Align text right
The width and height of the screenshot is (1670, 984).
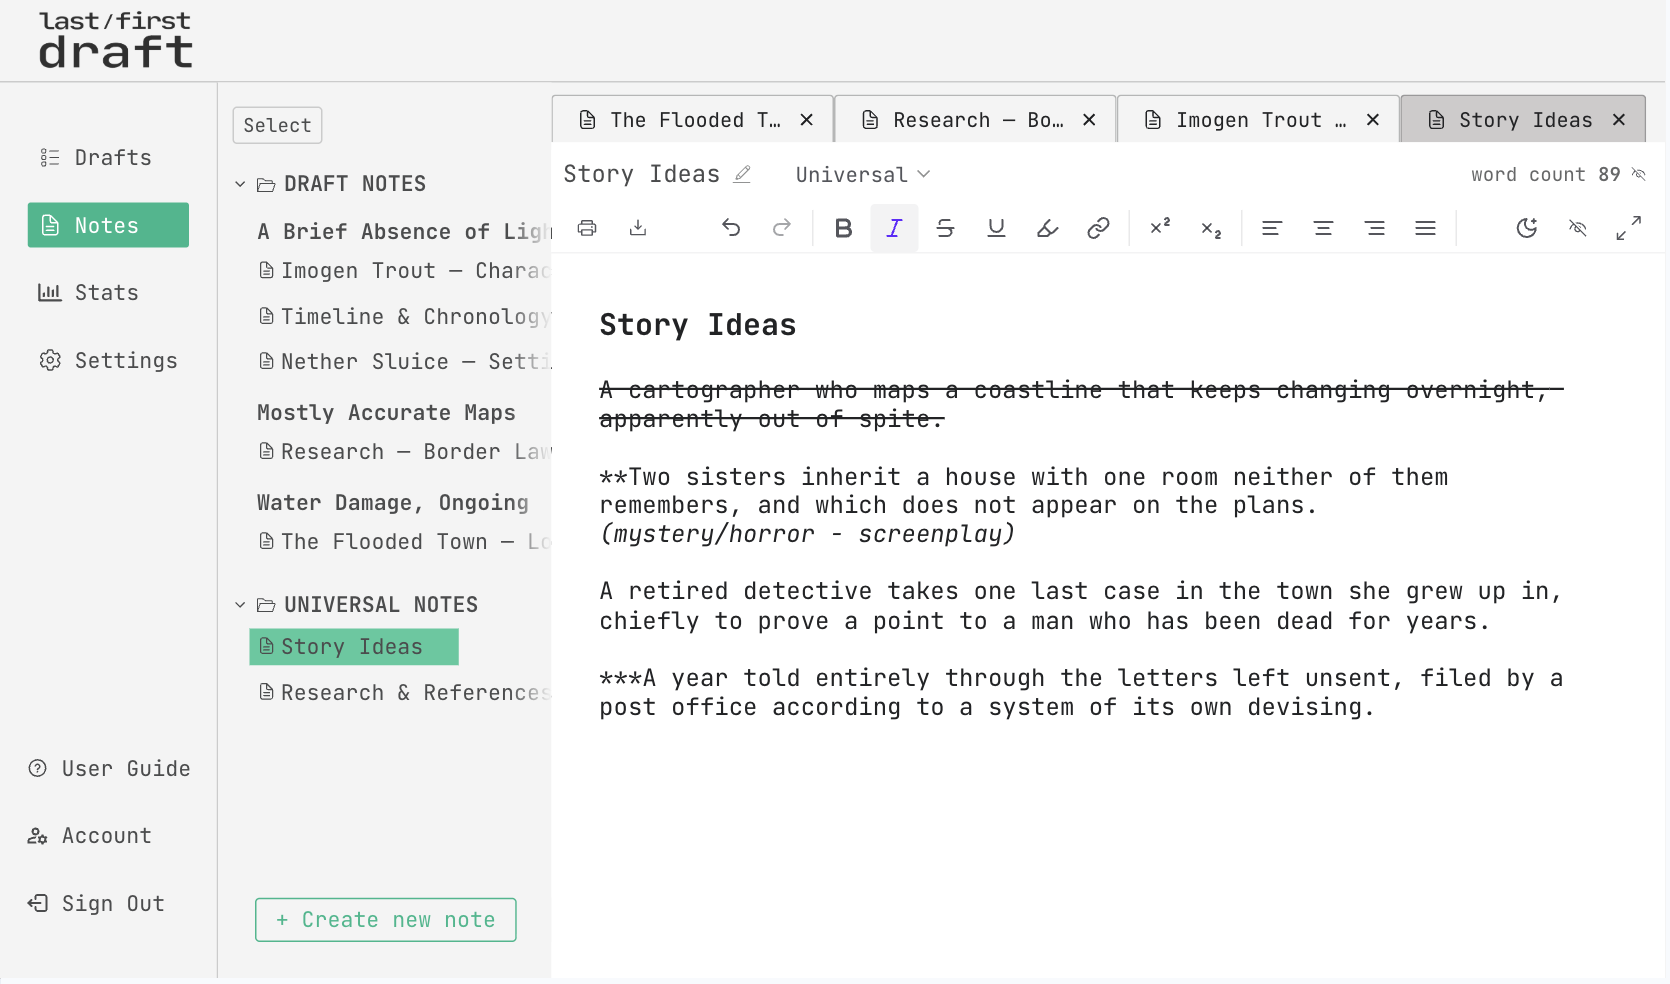point(1375,228)
